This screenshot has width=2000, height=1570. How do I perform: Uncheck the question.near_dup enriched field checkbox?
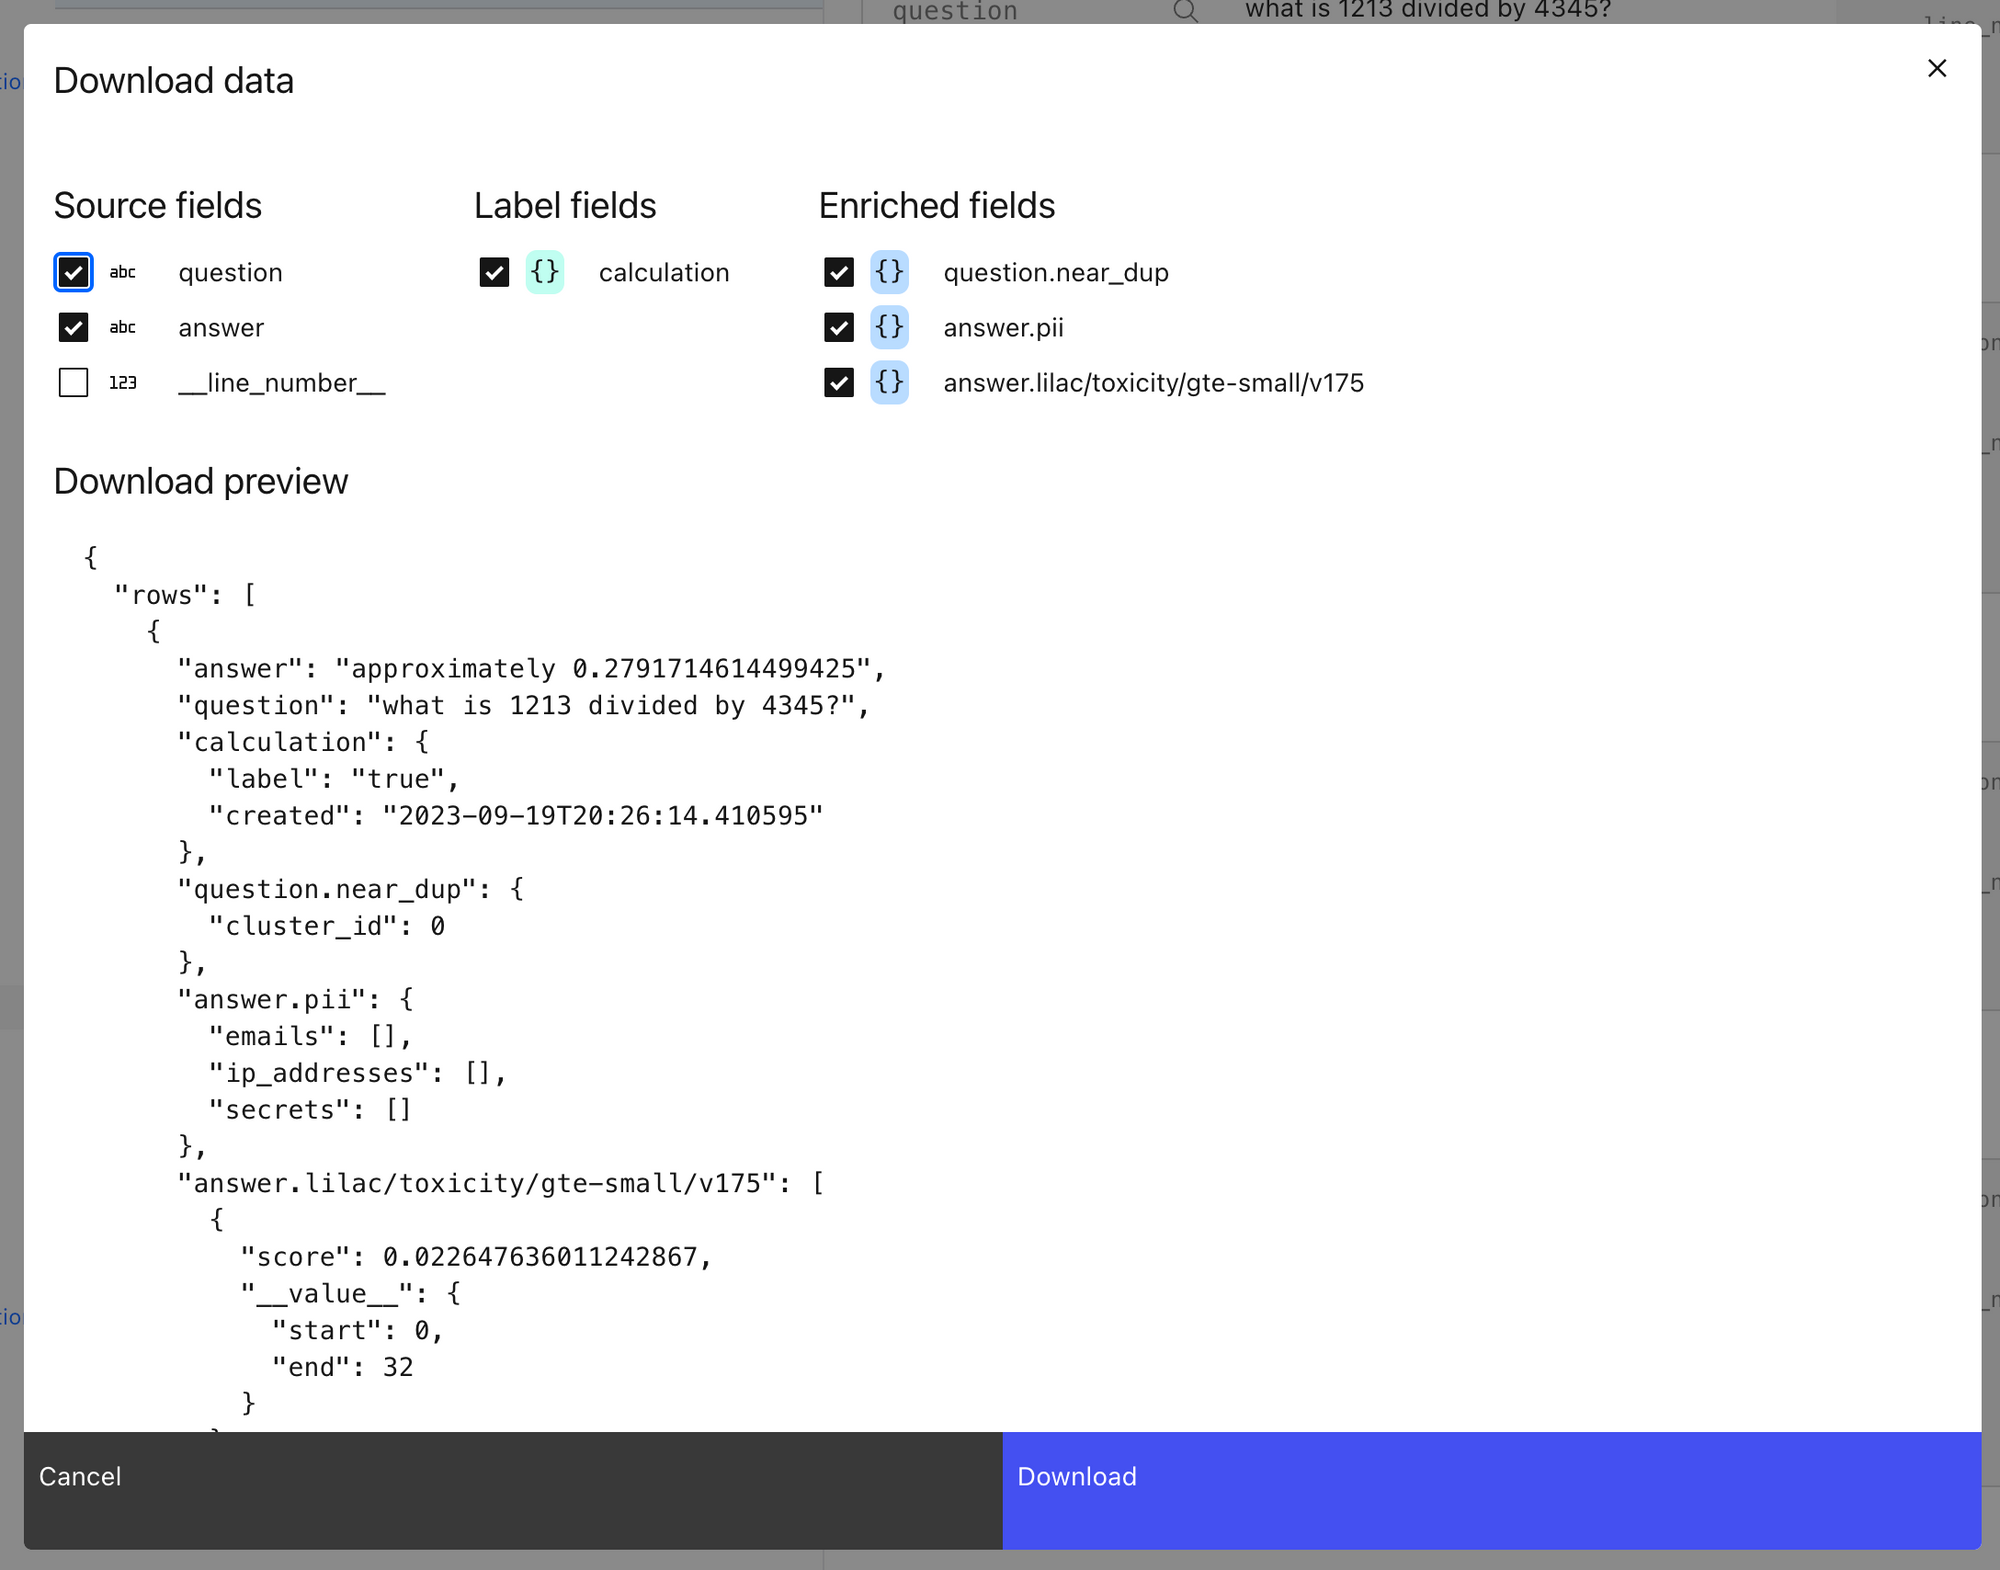(x=839, y=273)
